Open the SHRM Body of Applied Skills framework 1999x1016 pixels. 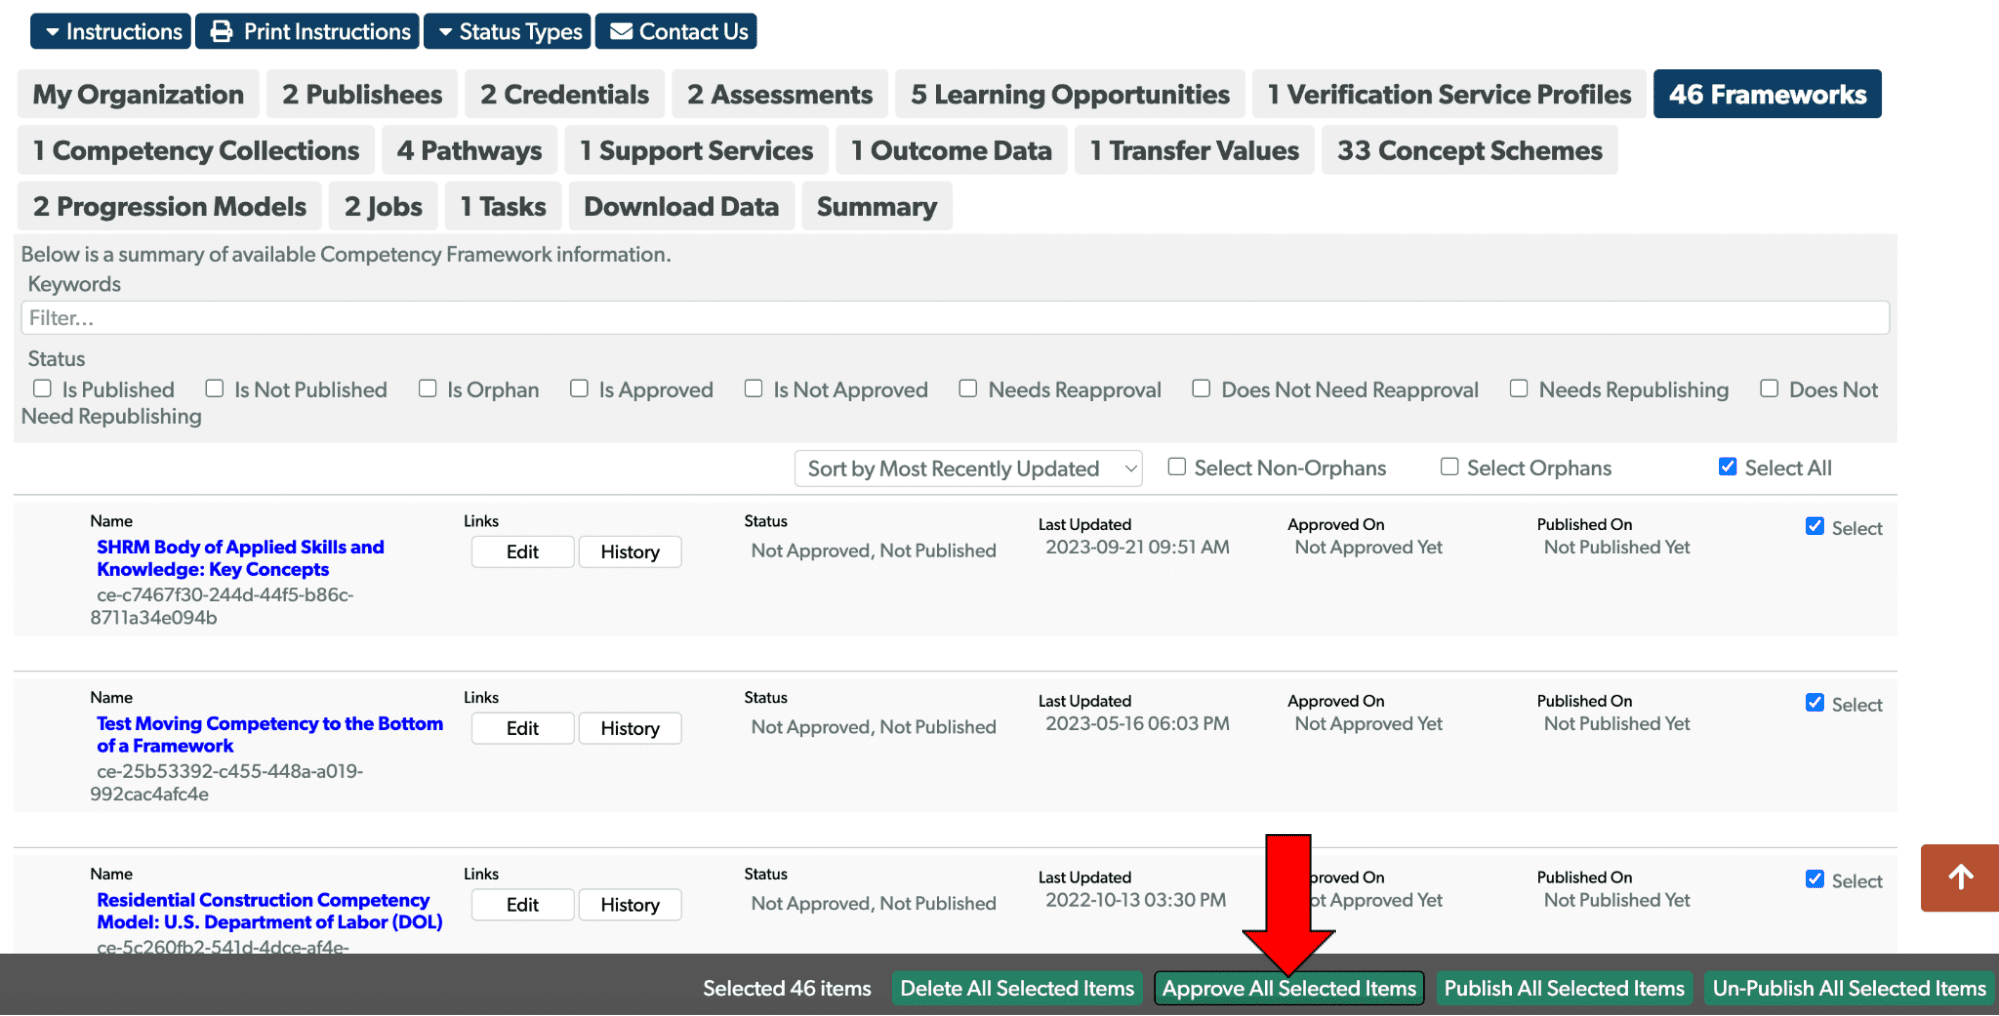click(x=239, y=558)
